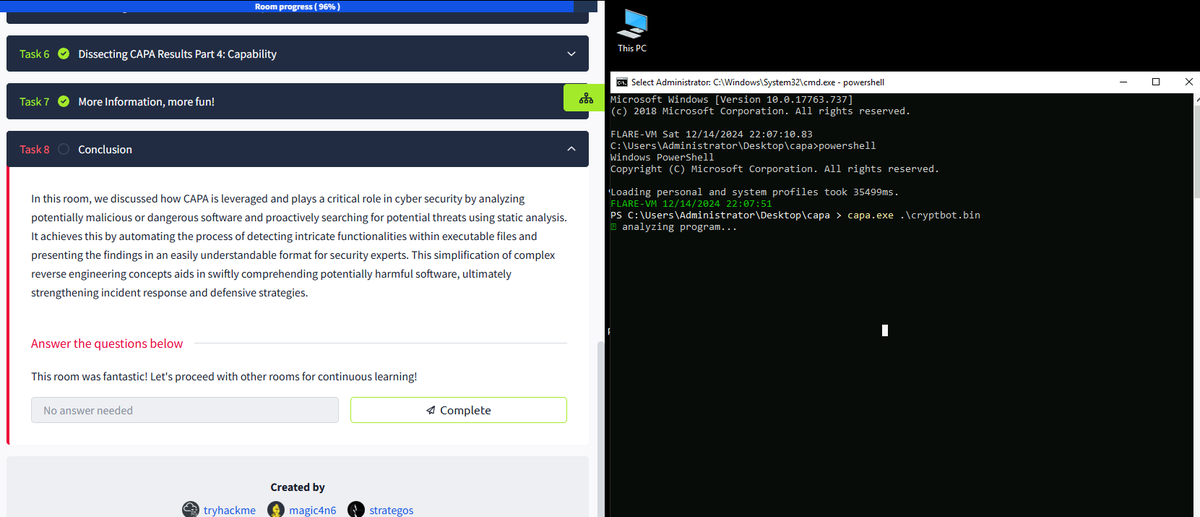Expand Task 6 chevron arrow
The height and width of the screenshot is (517, 1200).
[x=571, y=54]
